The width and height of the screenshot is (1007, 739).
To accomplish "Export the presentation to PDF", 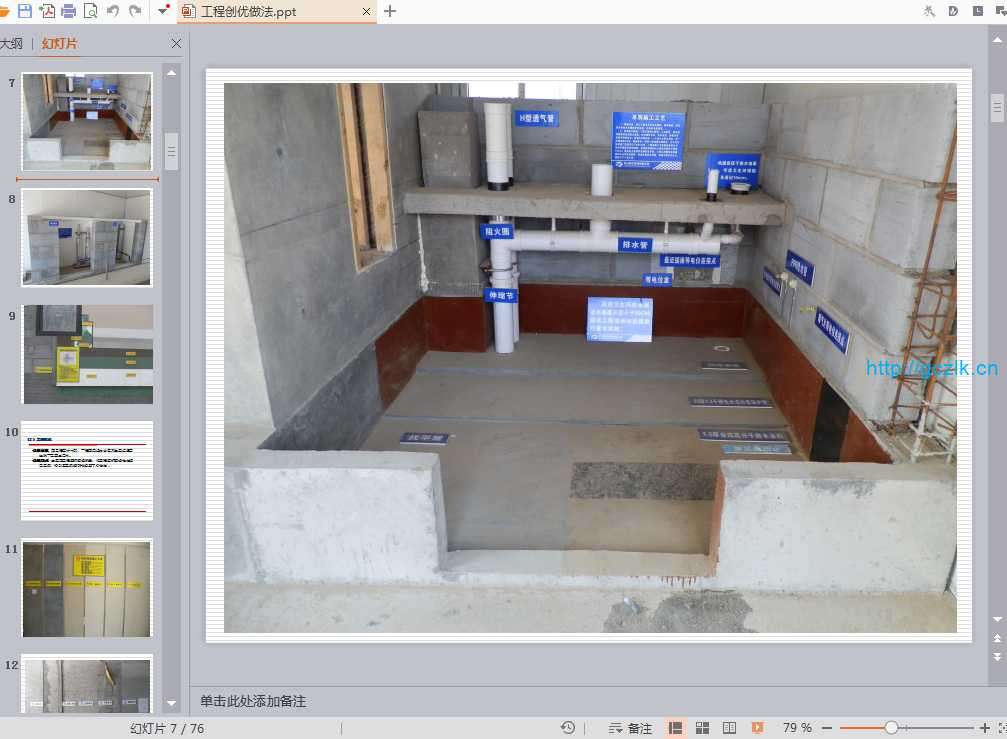I will click(x=47, y=11).
